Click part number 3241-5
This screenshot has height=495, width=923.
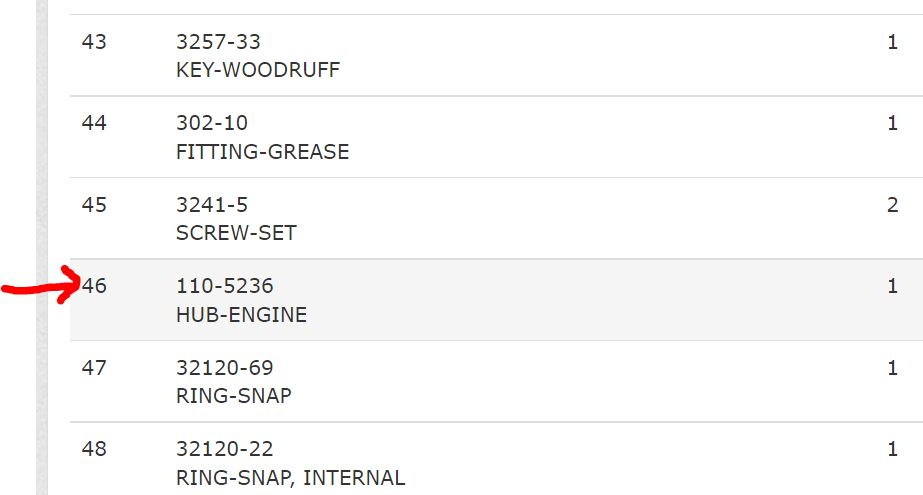pos(212,205)
